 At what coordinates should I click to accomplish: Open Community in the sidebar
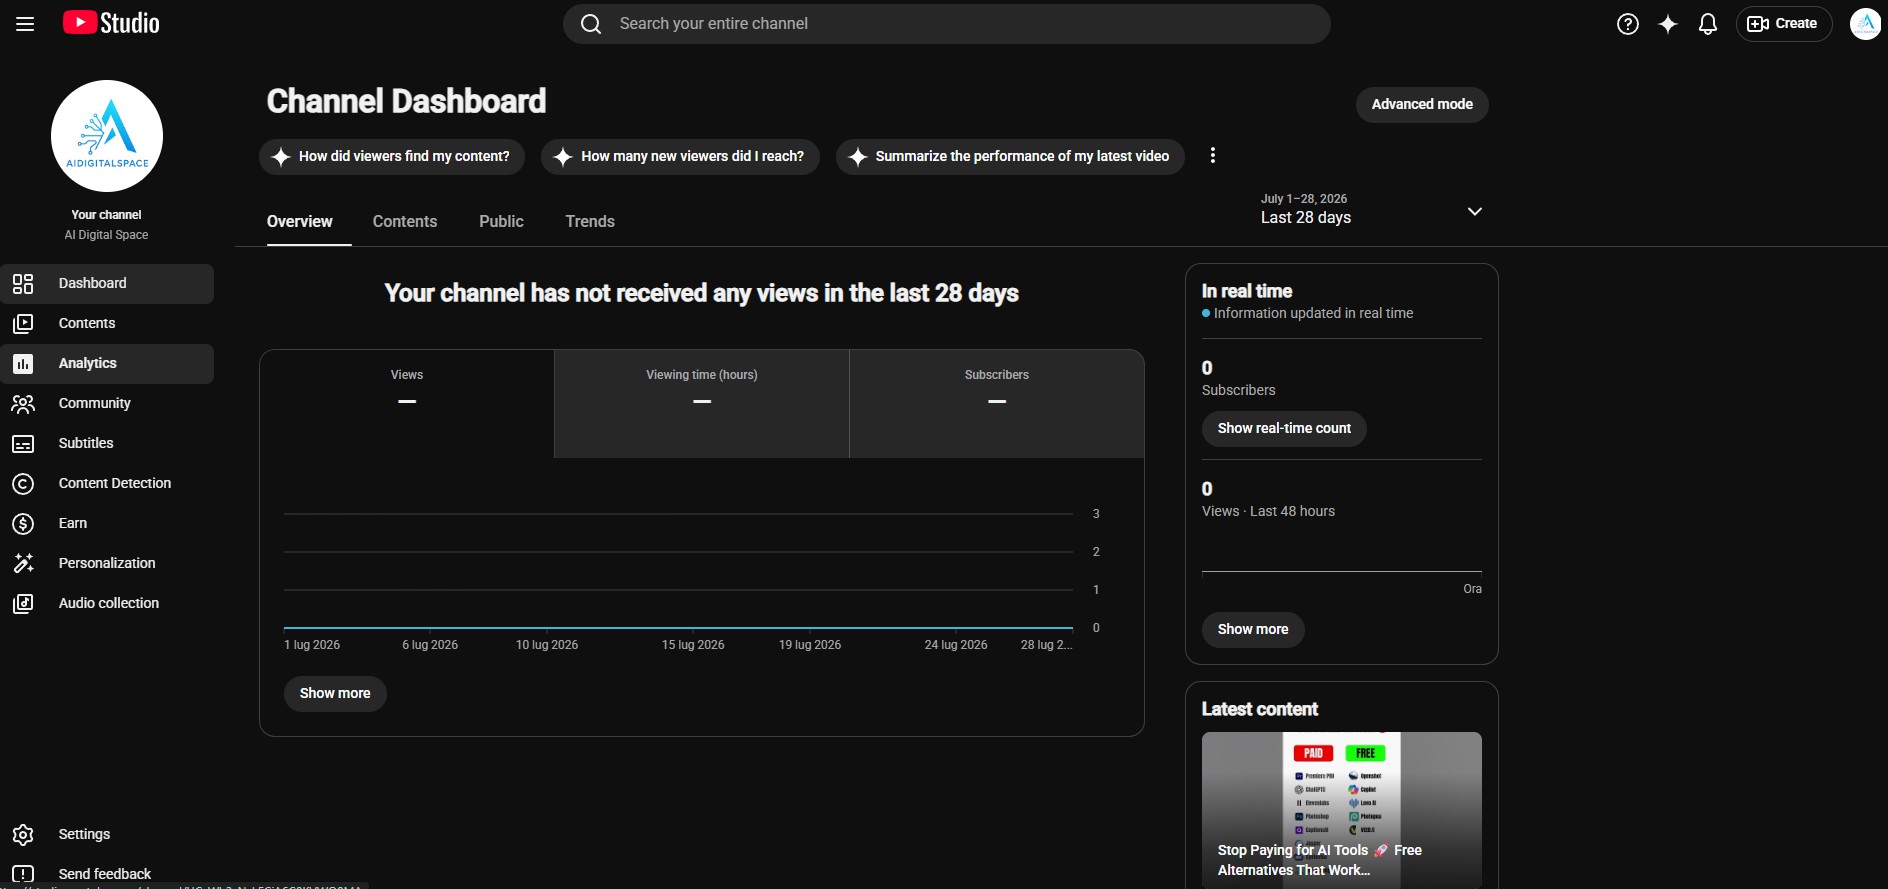[107, 404]
